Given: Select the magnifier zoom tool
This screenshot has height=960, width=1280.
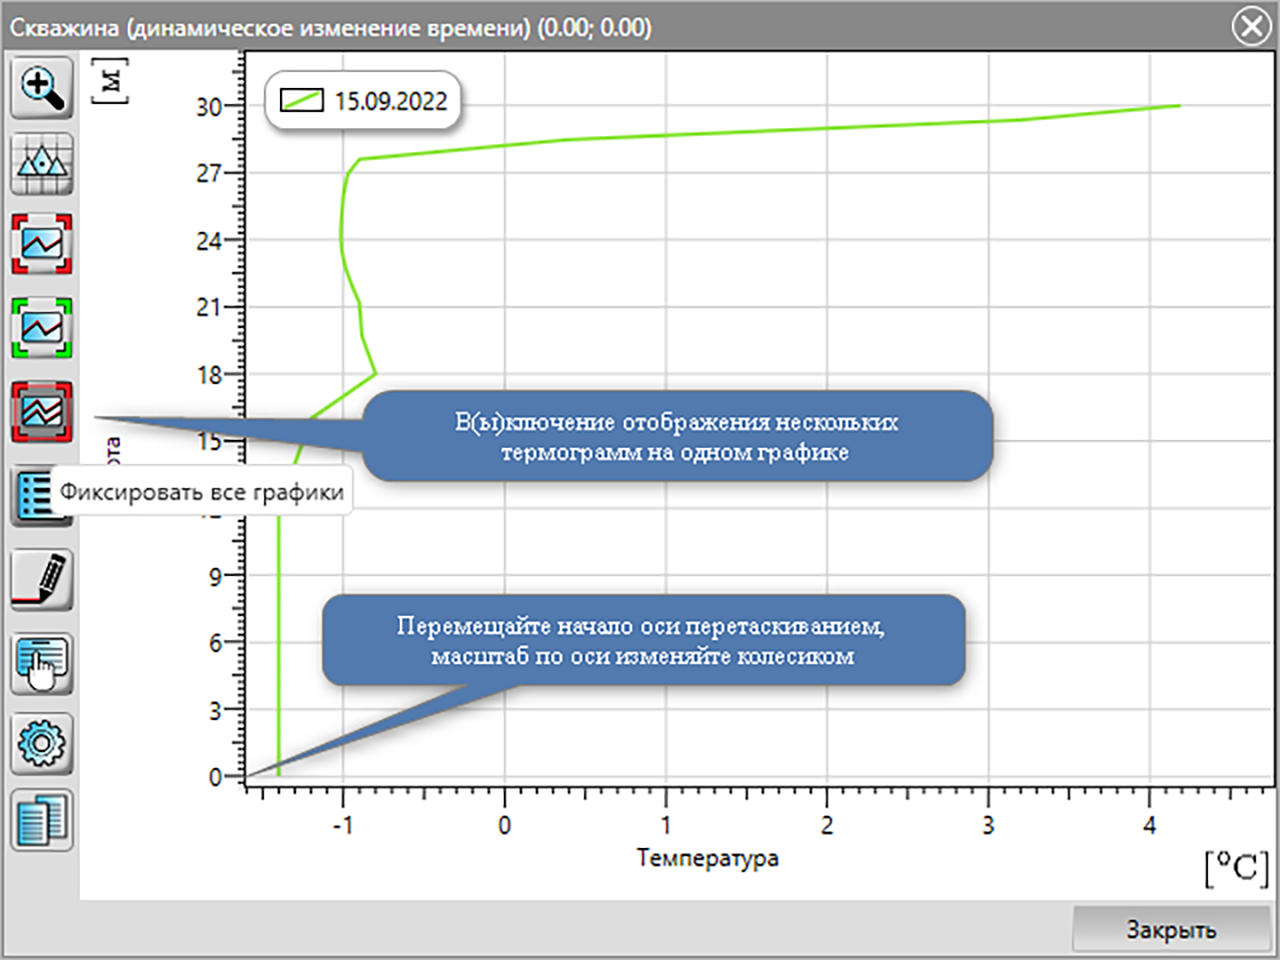Looking at the screenshot, I should coord(42,88).
